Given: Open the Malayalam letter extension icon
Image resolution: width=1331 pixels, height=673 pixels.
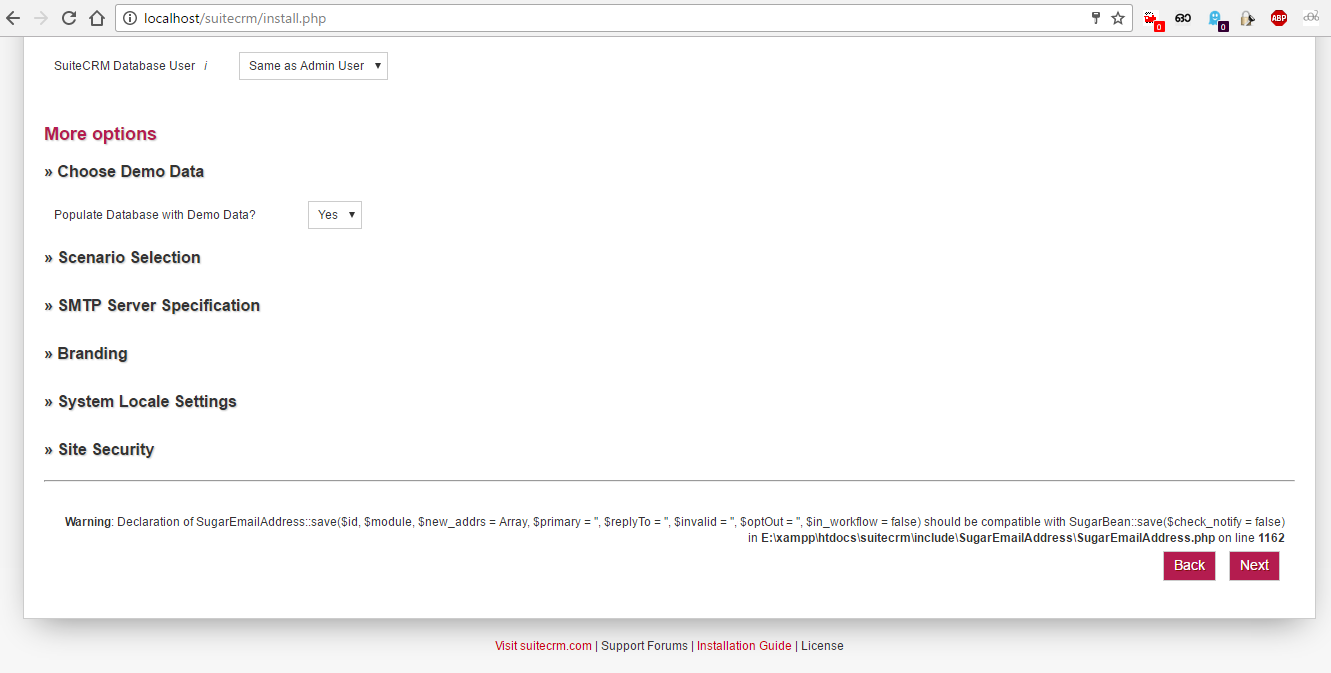Looking at the screenshot, I should pos(1183,18).
